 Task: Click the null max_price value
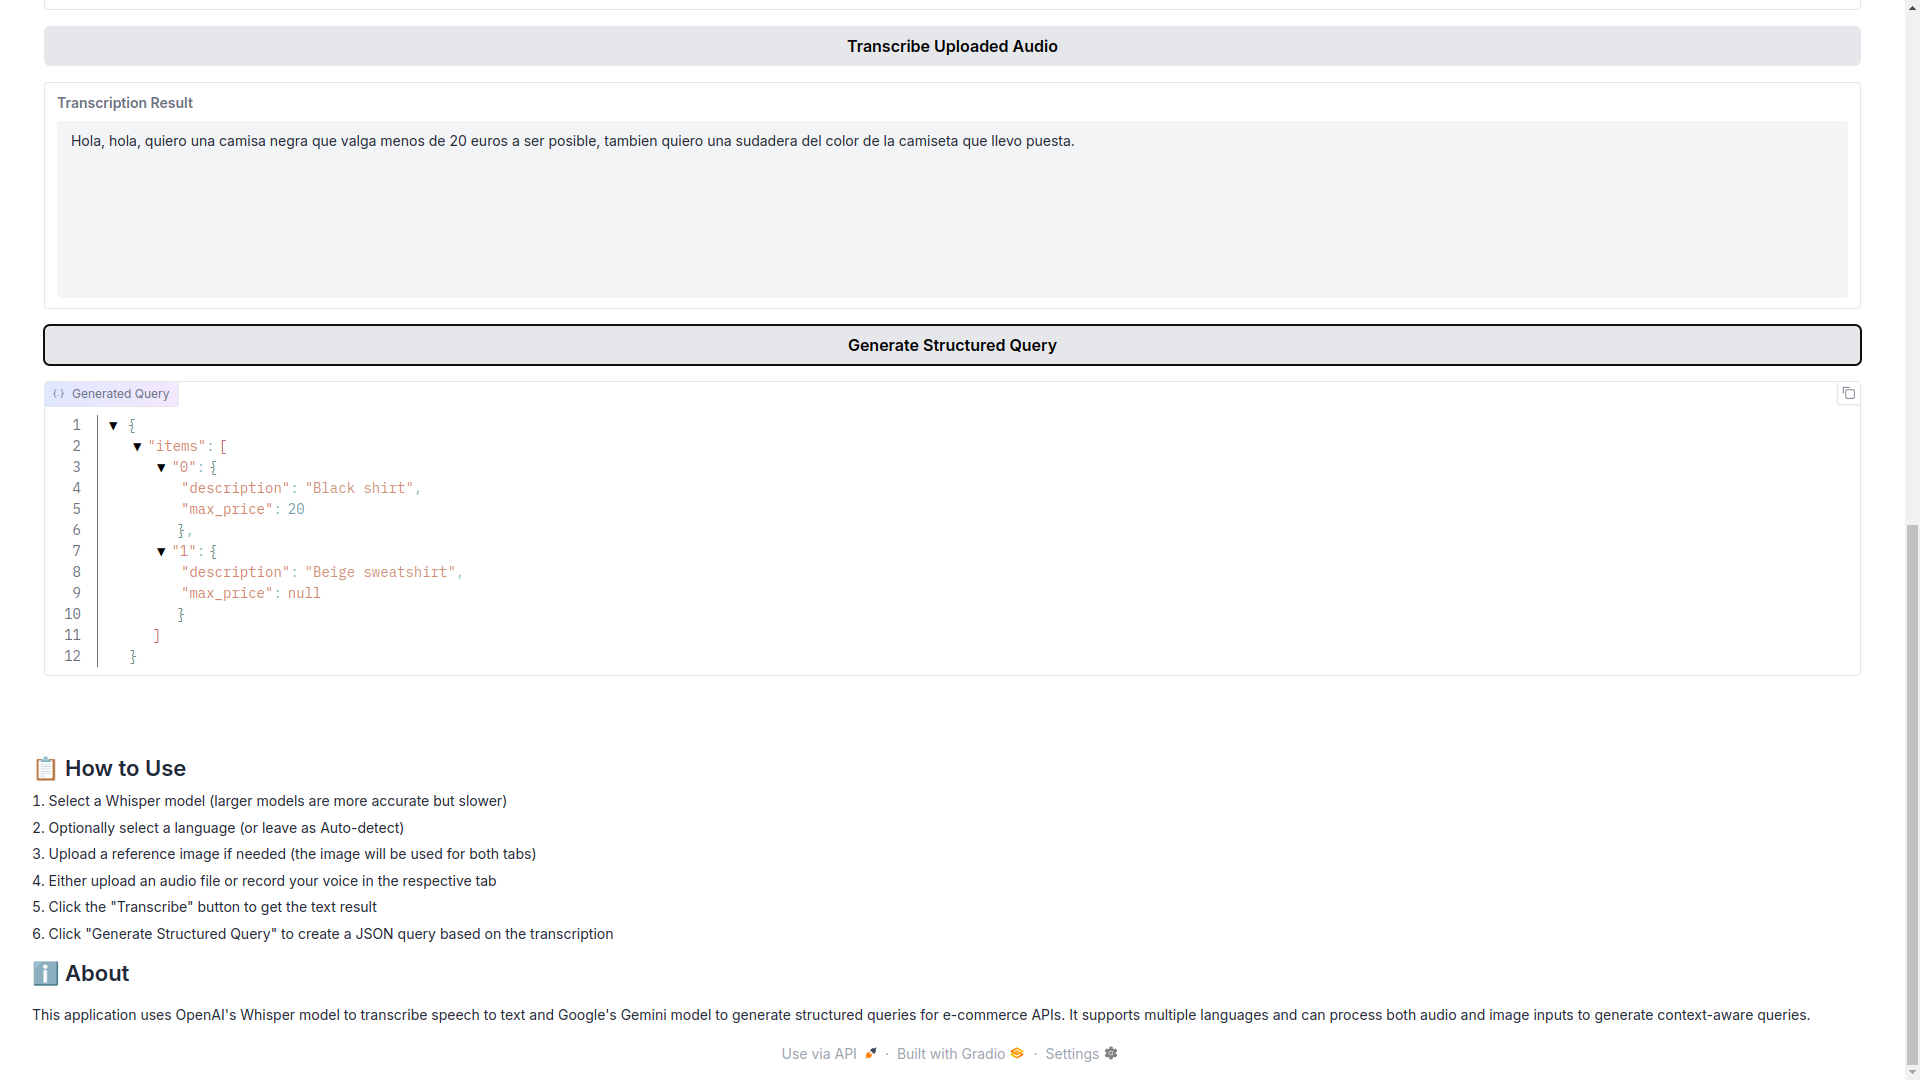pos(304,593)
